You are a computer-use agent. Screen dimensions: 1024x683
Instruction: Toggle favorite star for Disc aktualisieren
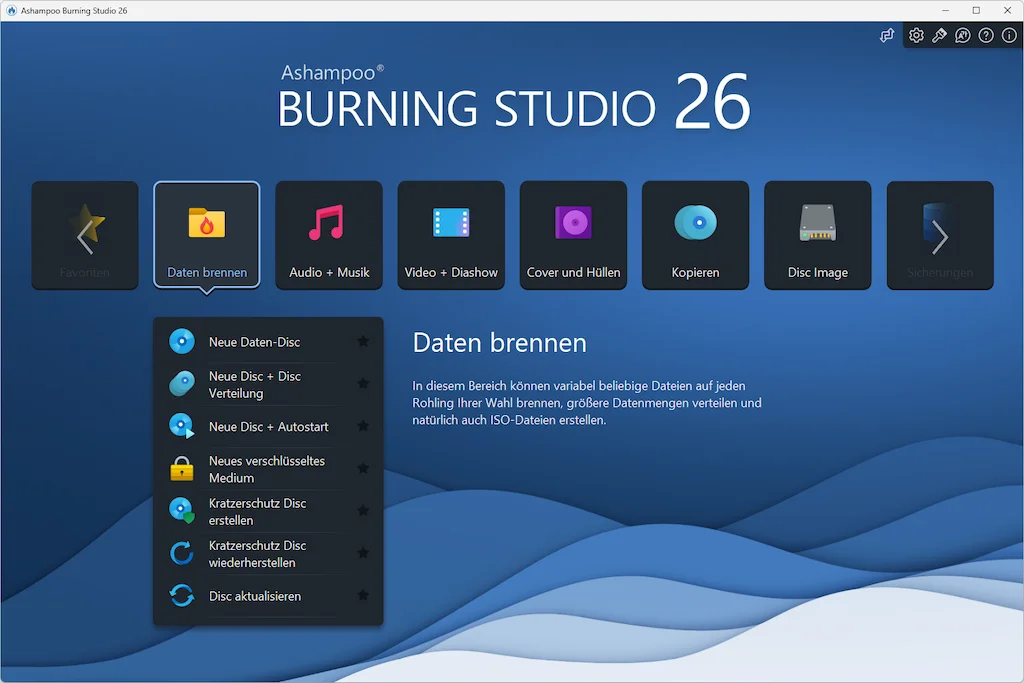click(x=363, y=595)
